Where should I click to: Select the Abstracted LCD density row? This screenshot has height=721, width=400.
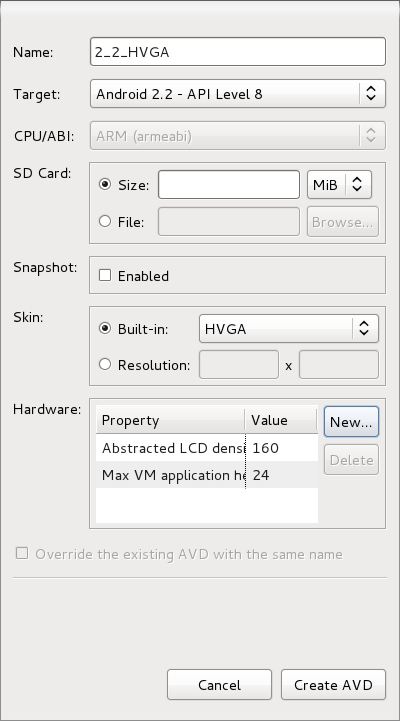coord(207,448)
